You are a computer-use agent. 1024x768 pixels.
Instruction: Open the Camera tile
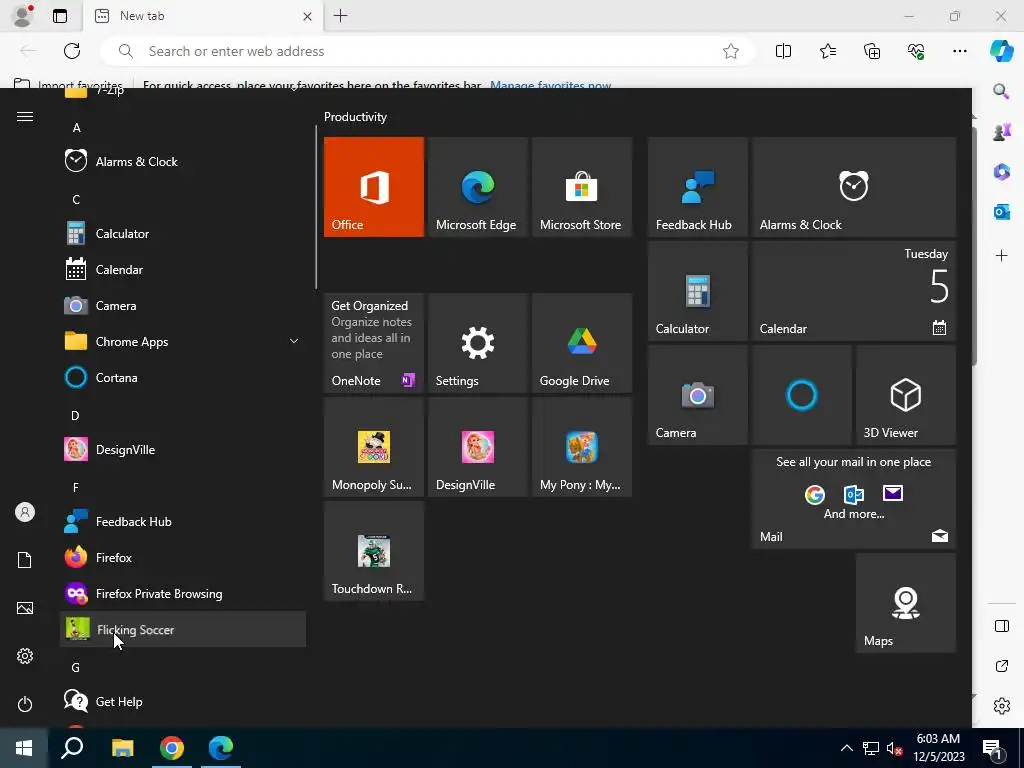pyautogui.click(x=697, y=395)
